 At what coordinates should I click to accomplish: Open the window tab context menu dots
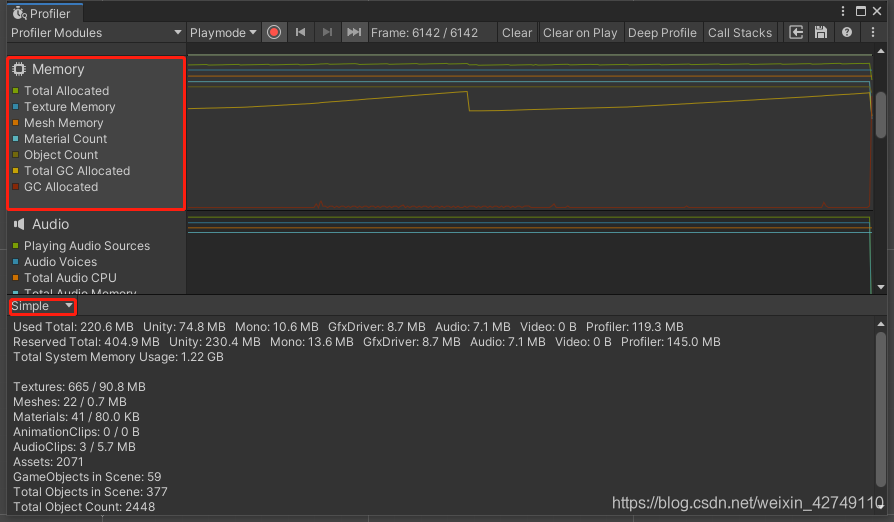pyautogui.click(x=843, y=11)
